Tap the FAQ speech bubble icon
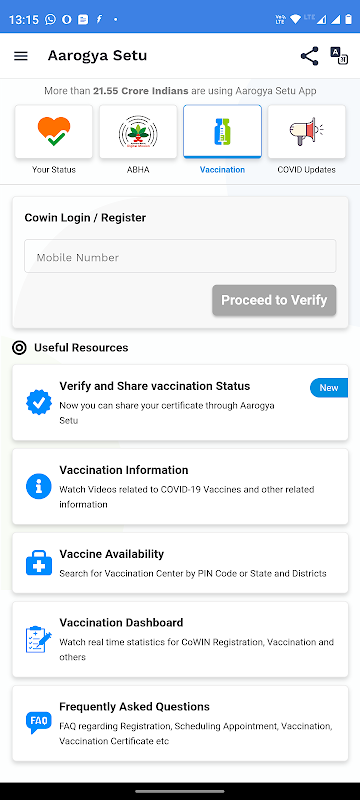 [39, 722]
